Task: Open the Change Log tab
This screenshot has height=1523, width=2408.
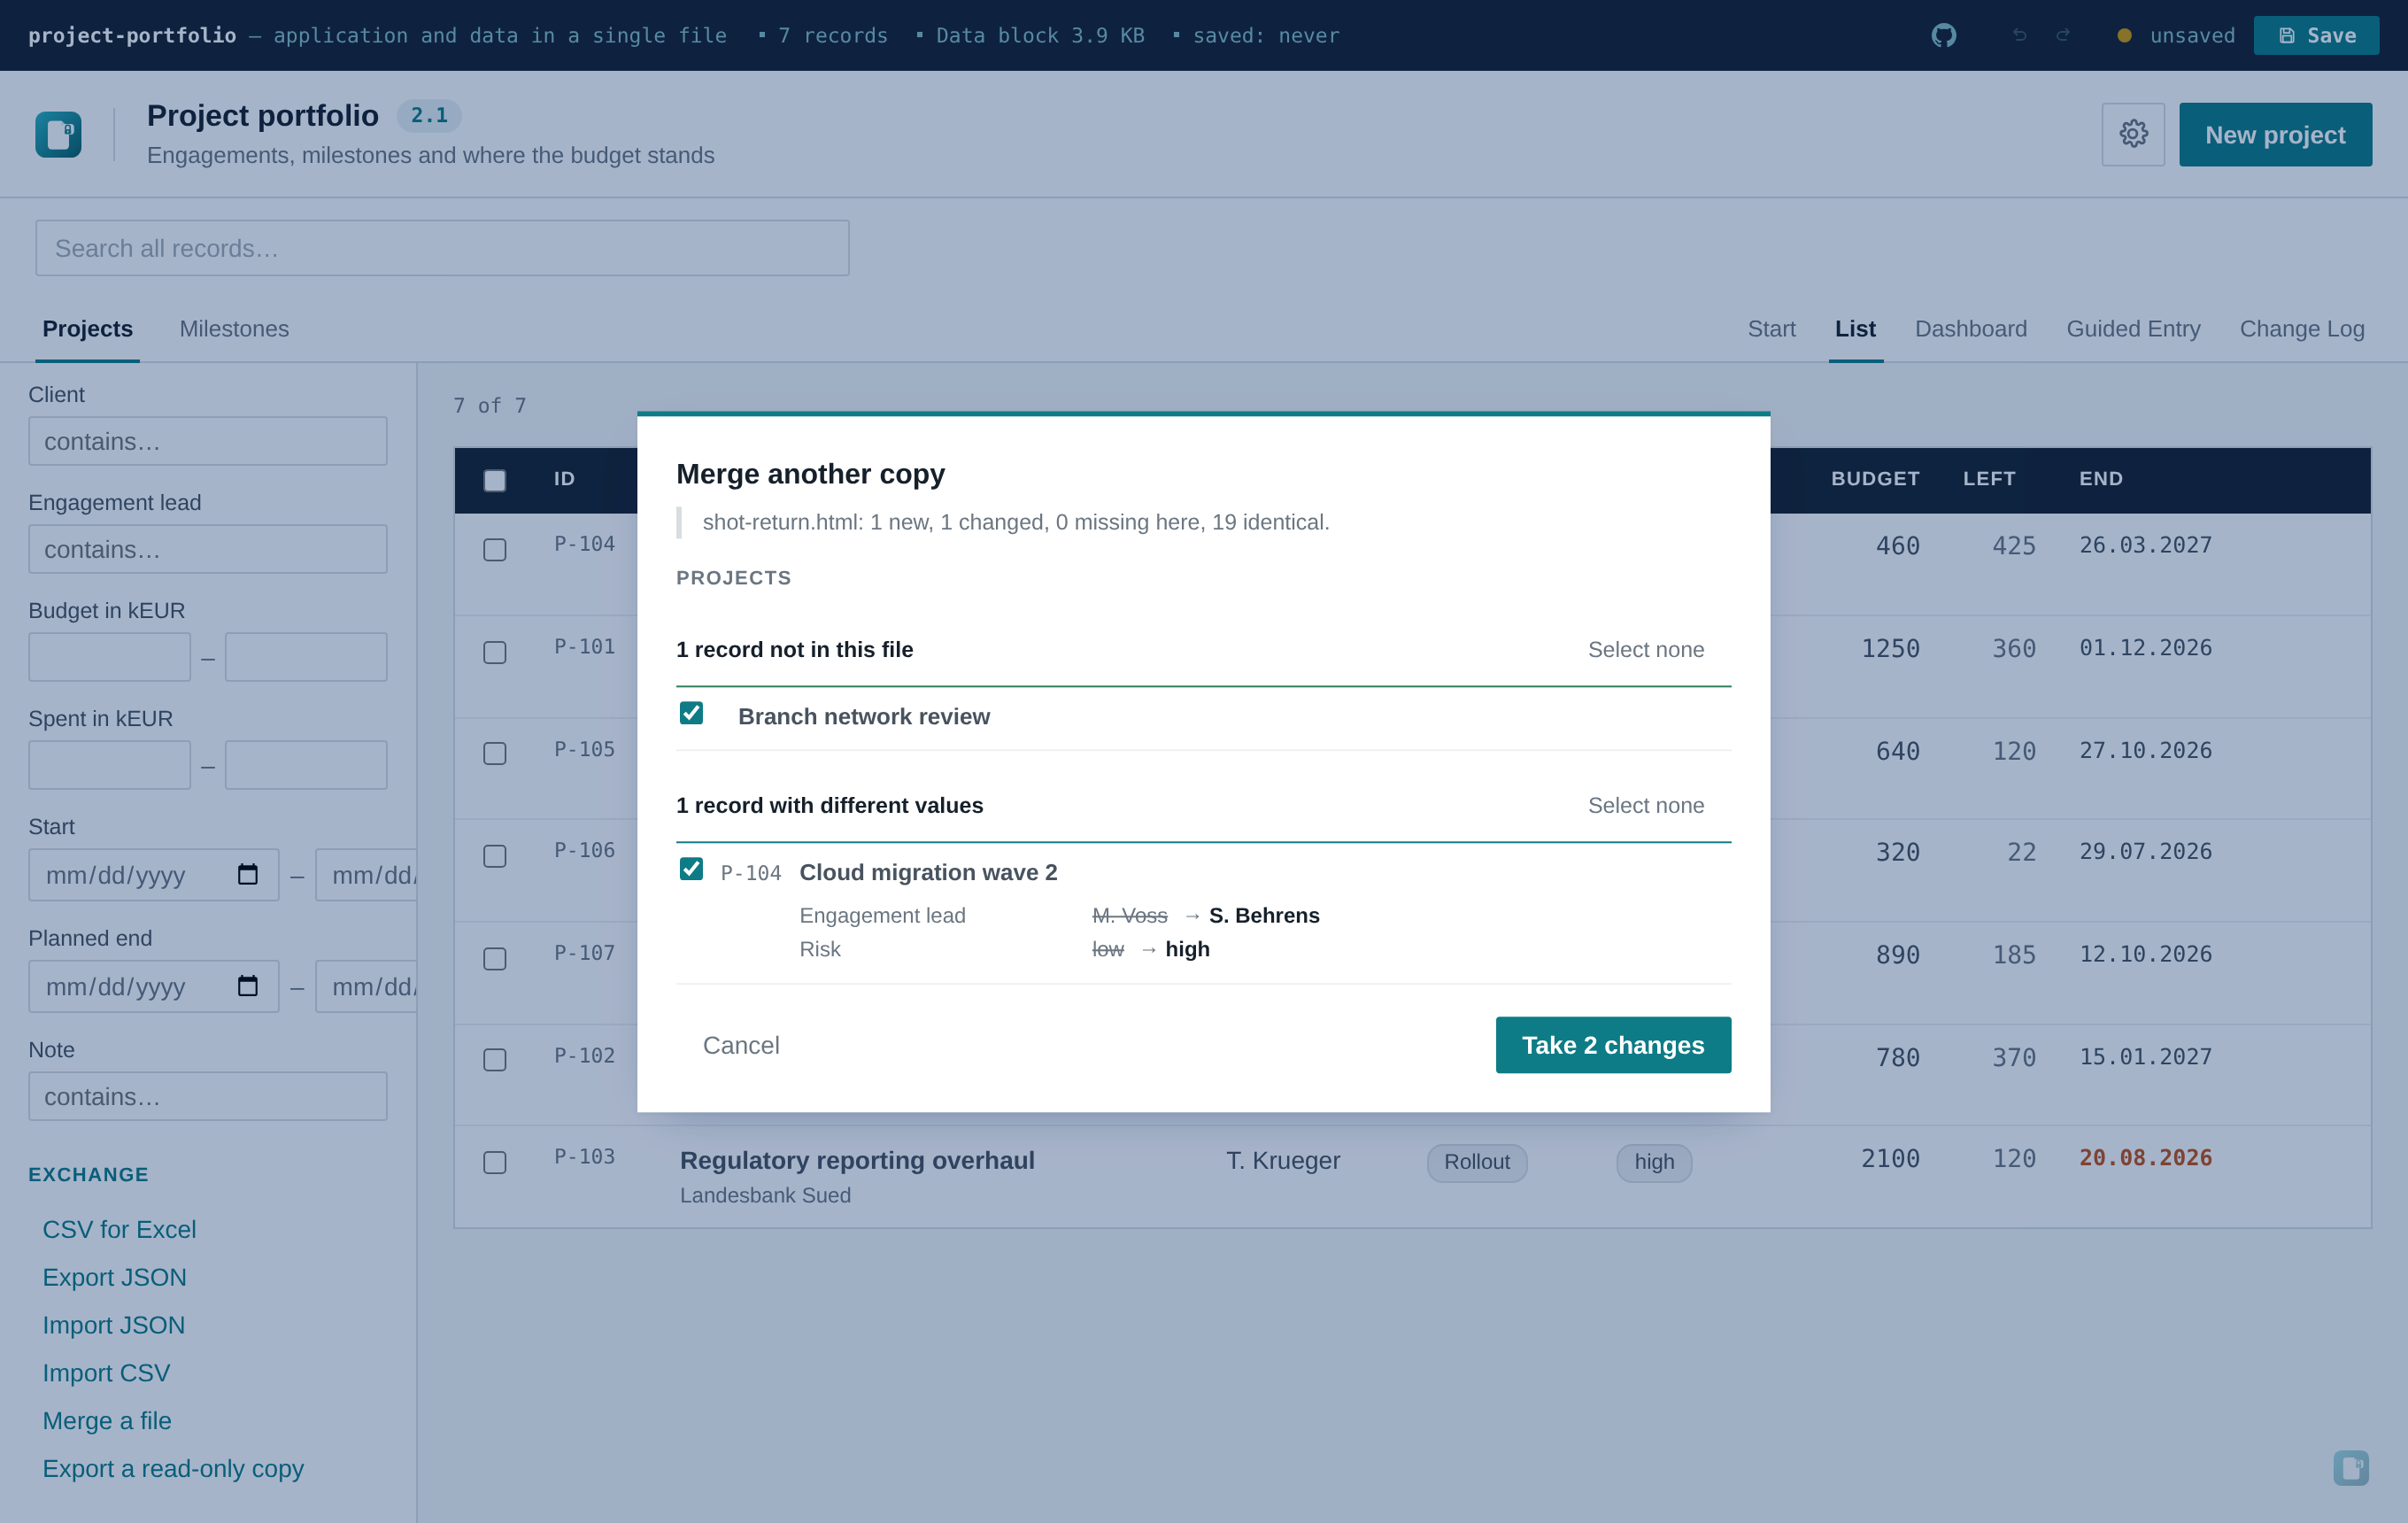Action: point(2301,329)
